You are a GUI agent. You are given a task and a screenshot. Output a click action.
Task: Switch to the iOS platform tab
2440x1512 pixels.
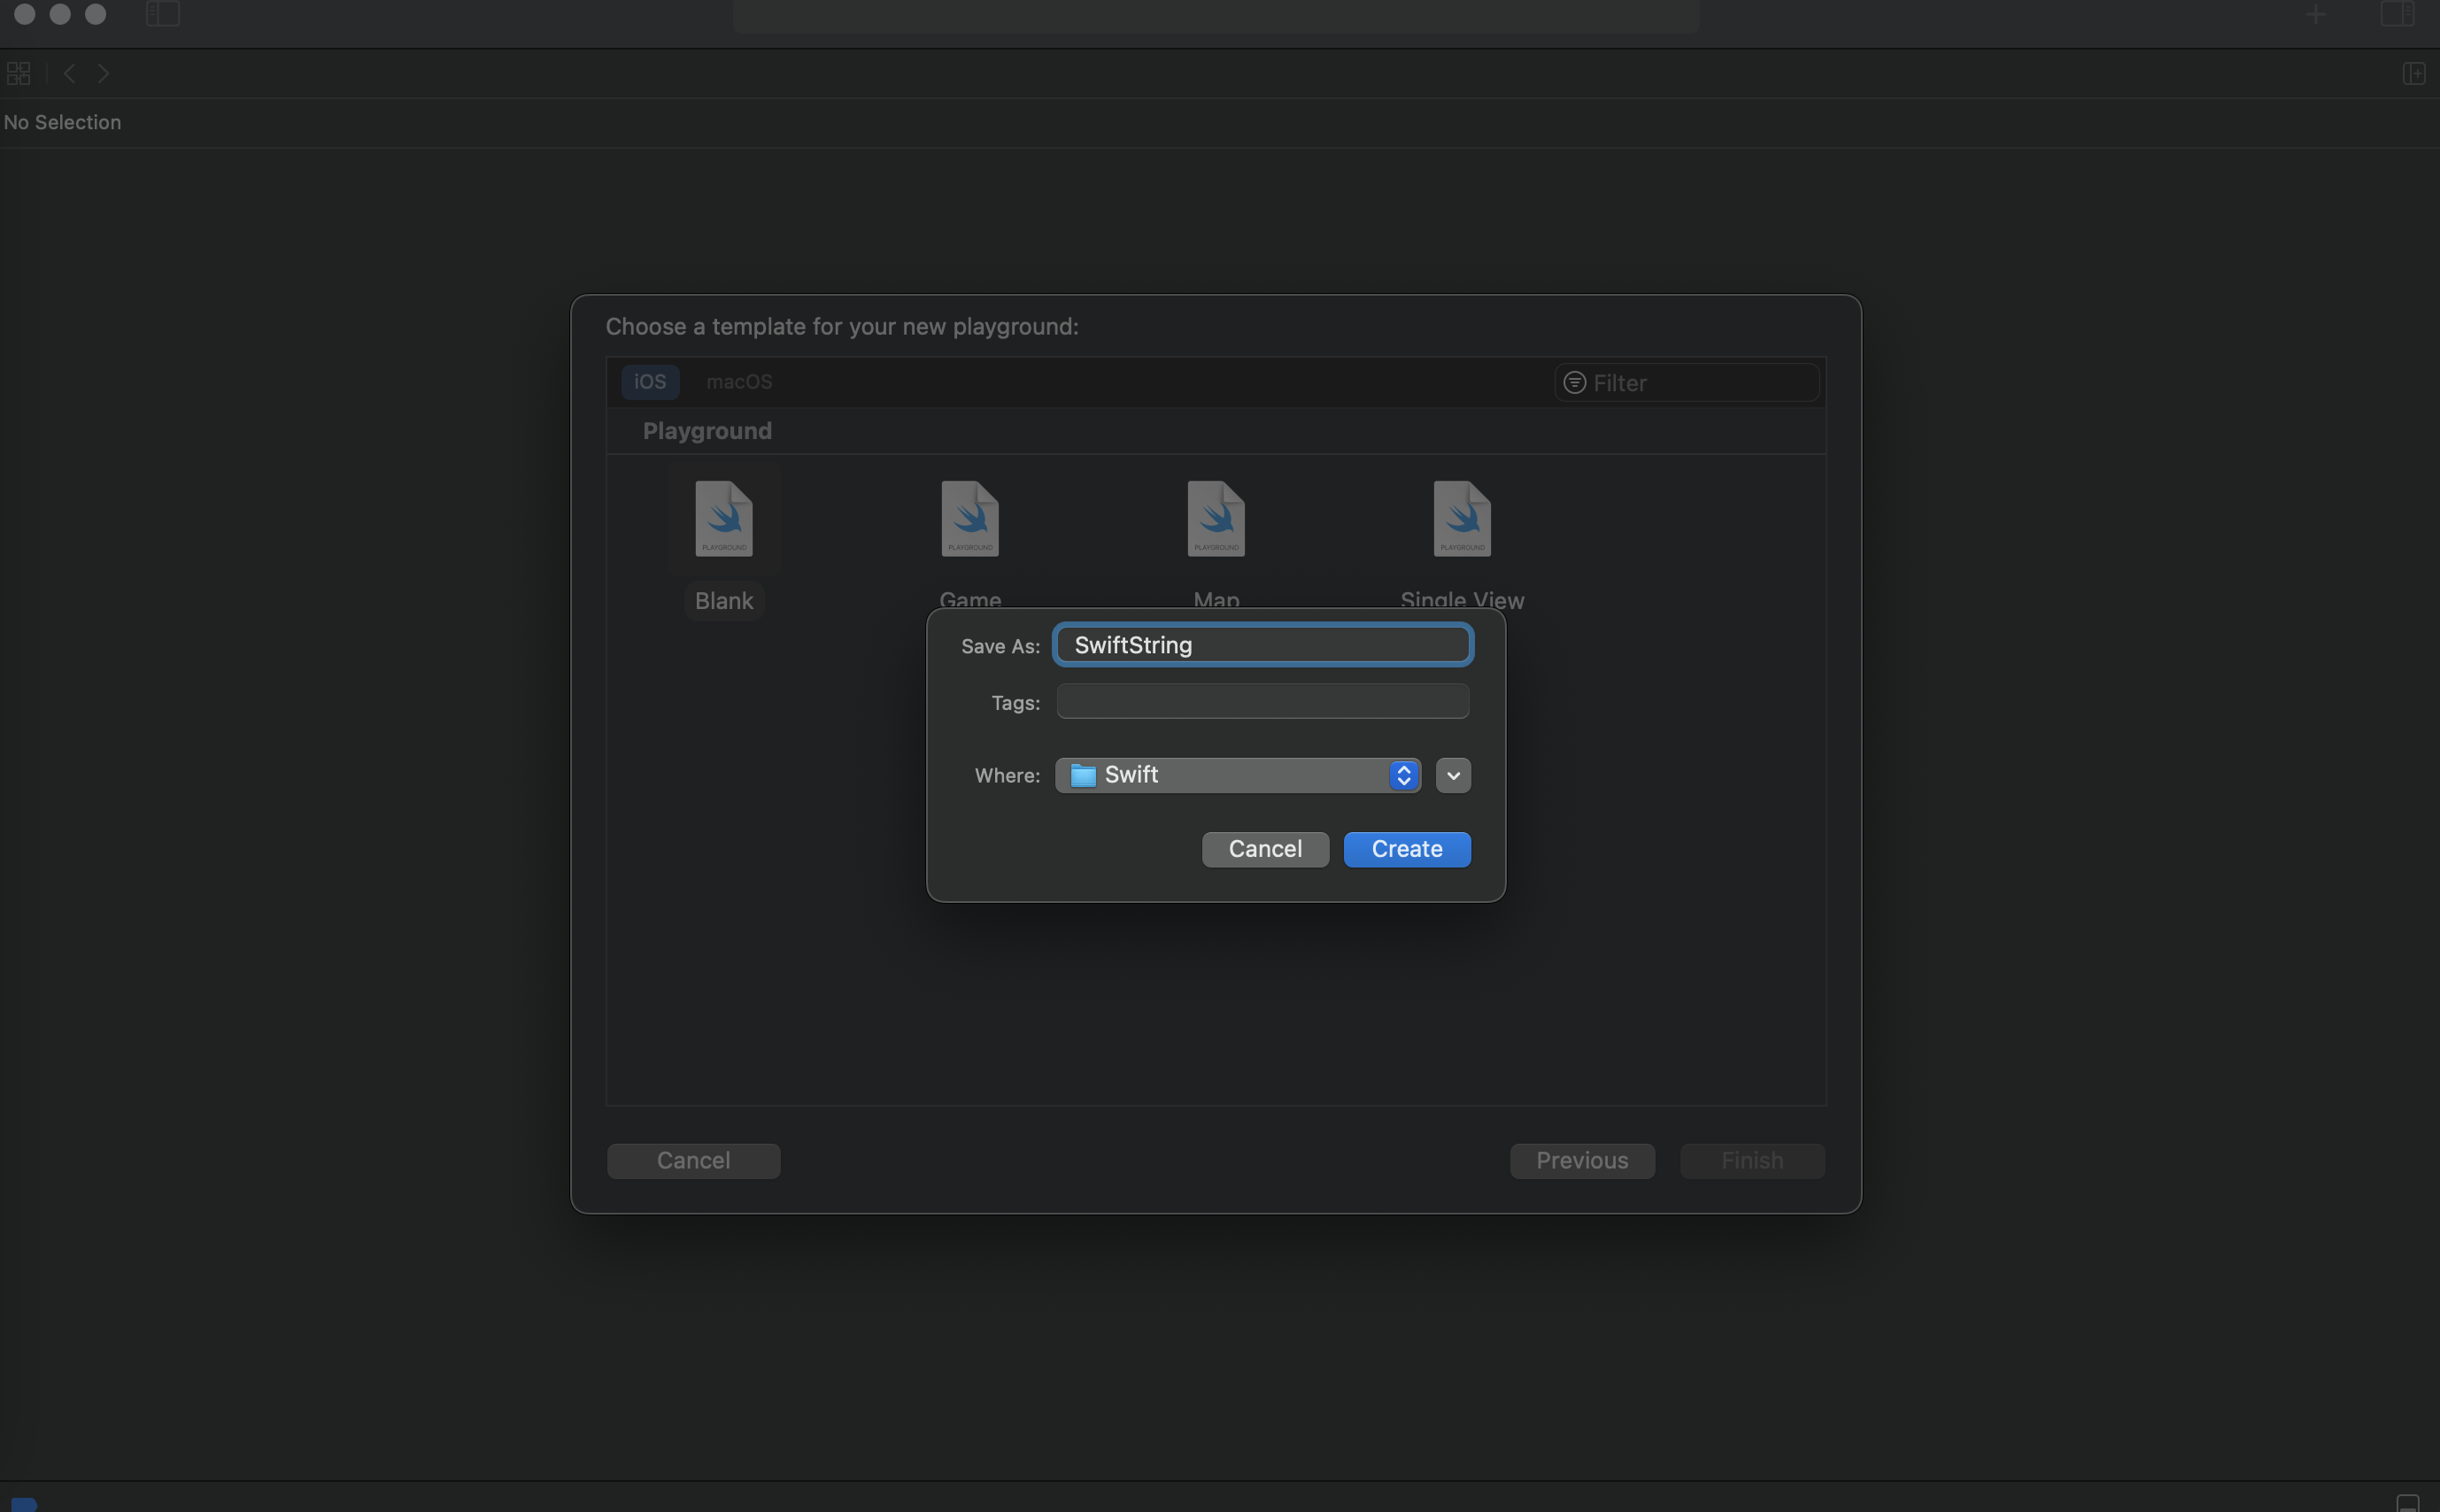(650, 382)
